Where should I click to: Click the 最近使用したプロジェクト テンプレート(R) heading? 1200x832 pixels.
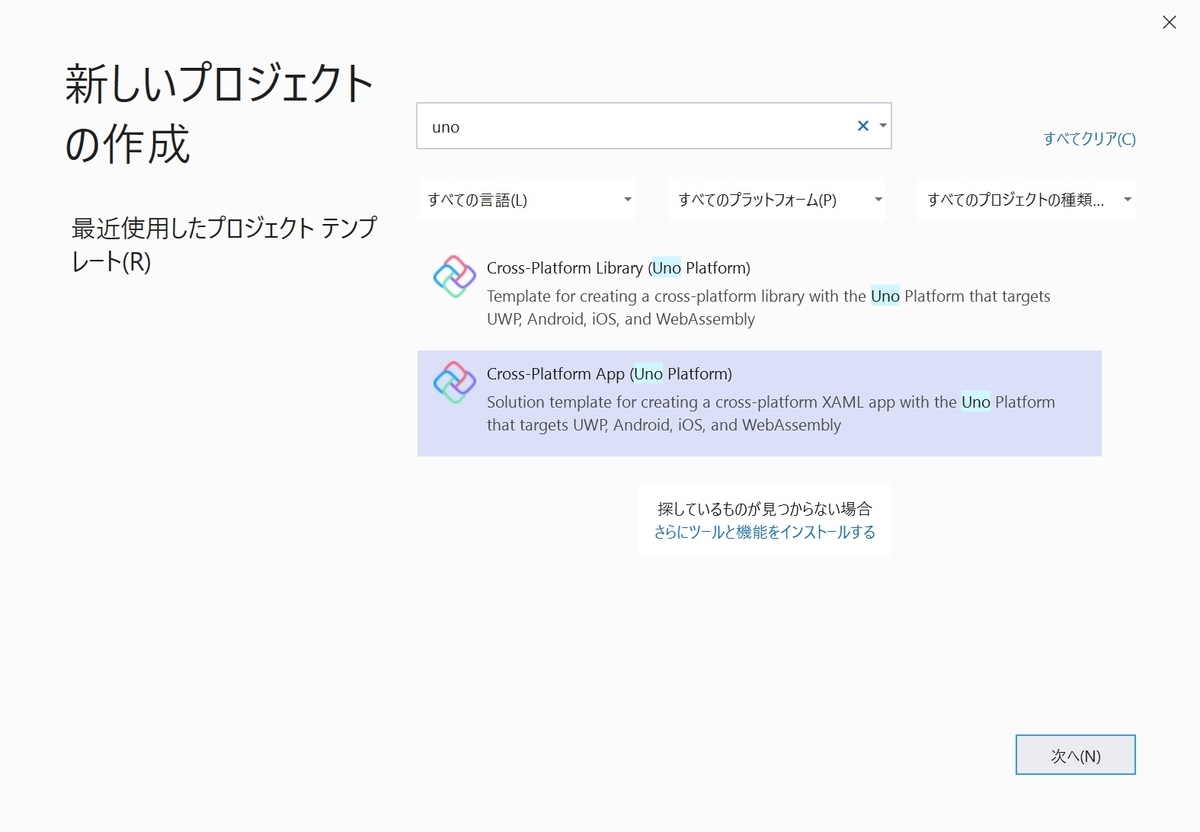tap(224, 246)
